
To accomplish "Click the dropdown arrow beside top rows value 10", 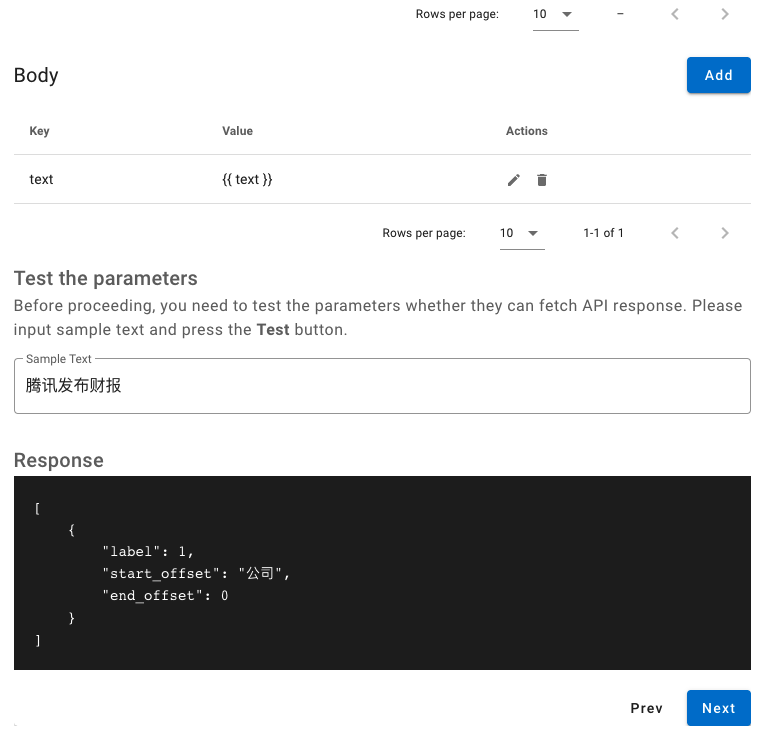I will pyautogui.click(x=567, y=14).
